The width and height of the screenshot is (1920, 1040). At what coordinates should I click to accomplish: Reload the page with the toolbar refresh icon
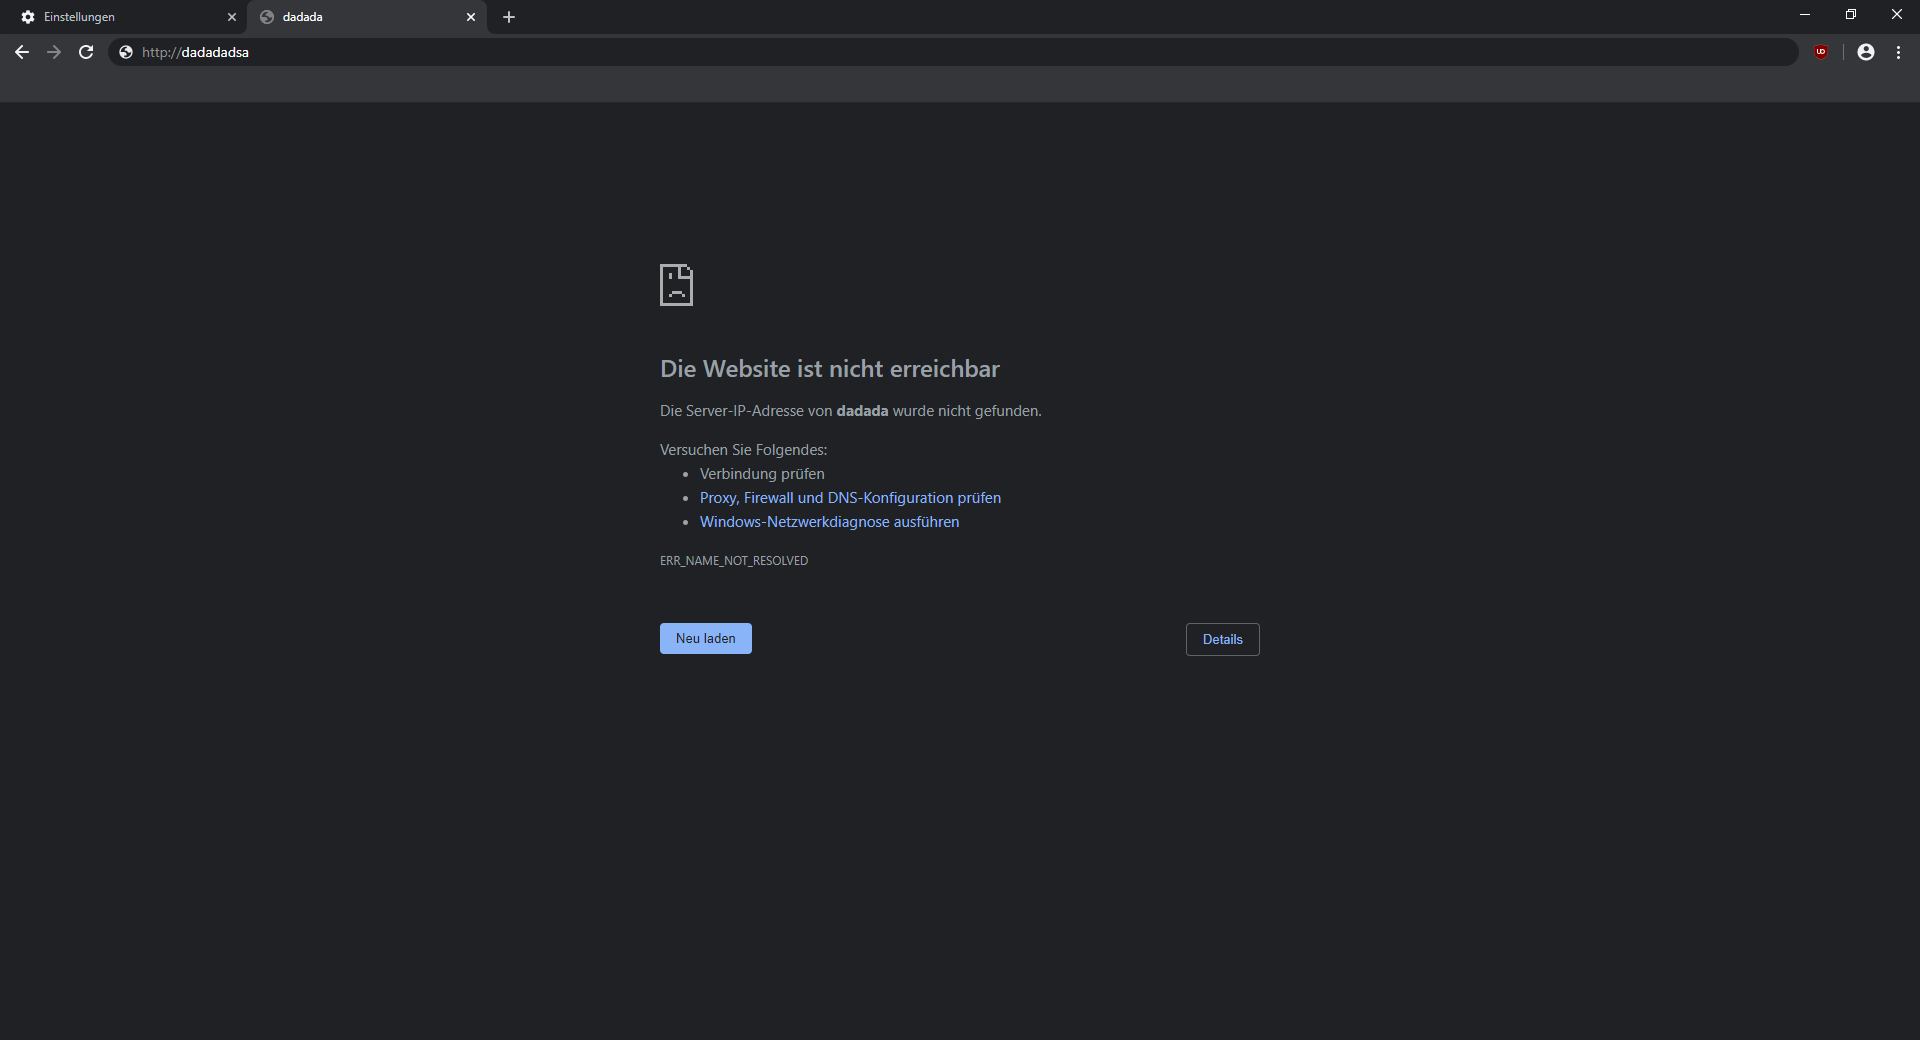click(x=86, y=52)
